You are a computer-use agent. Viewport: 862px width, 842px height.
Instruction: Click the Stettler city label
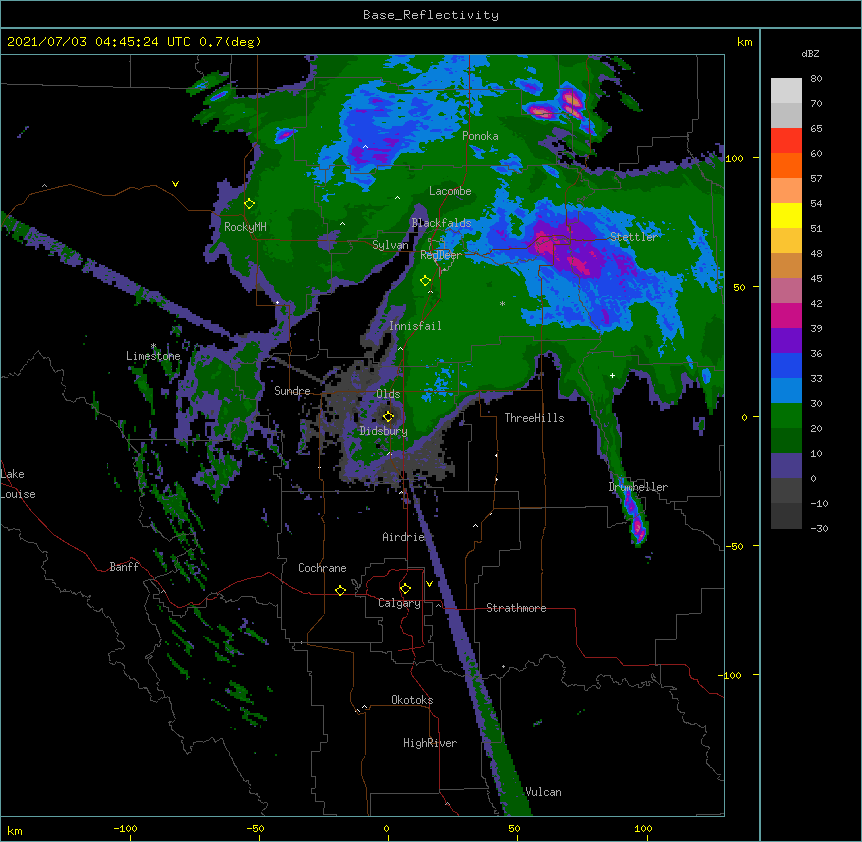click(x=633, y=237)
